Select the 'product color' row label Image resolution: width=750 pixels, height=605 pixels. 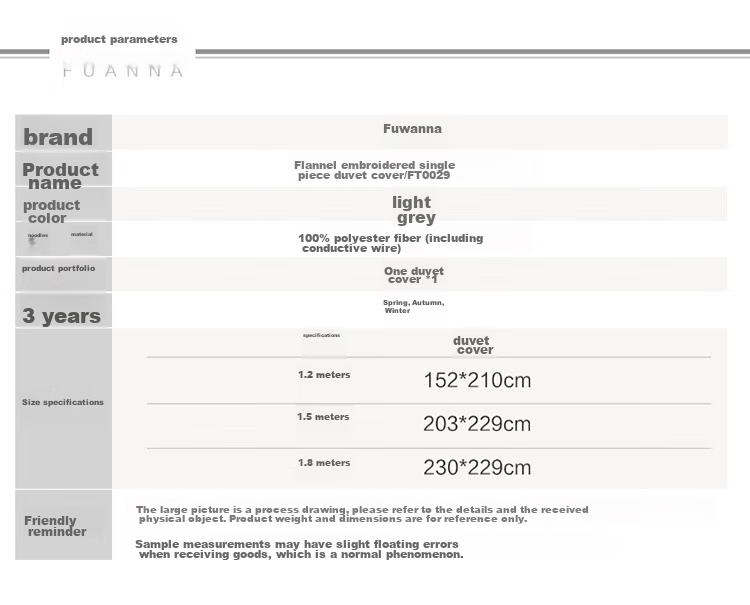pyautogui.click(x=51, y=211)
